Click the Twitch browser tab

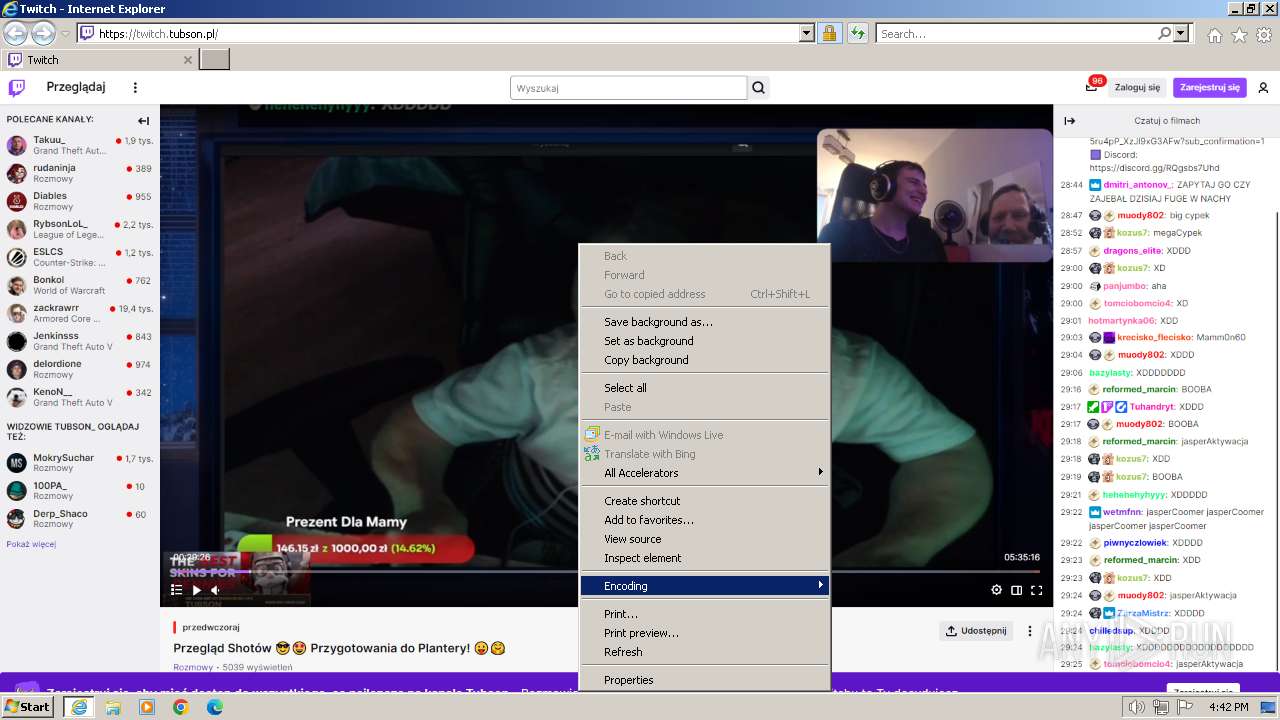(100, 59)
